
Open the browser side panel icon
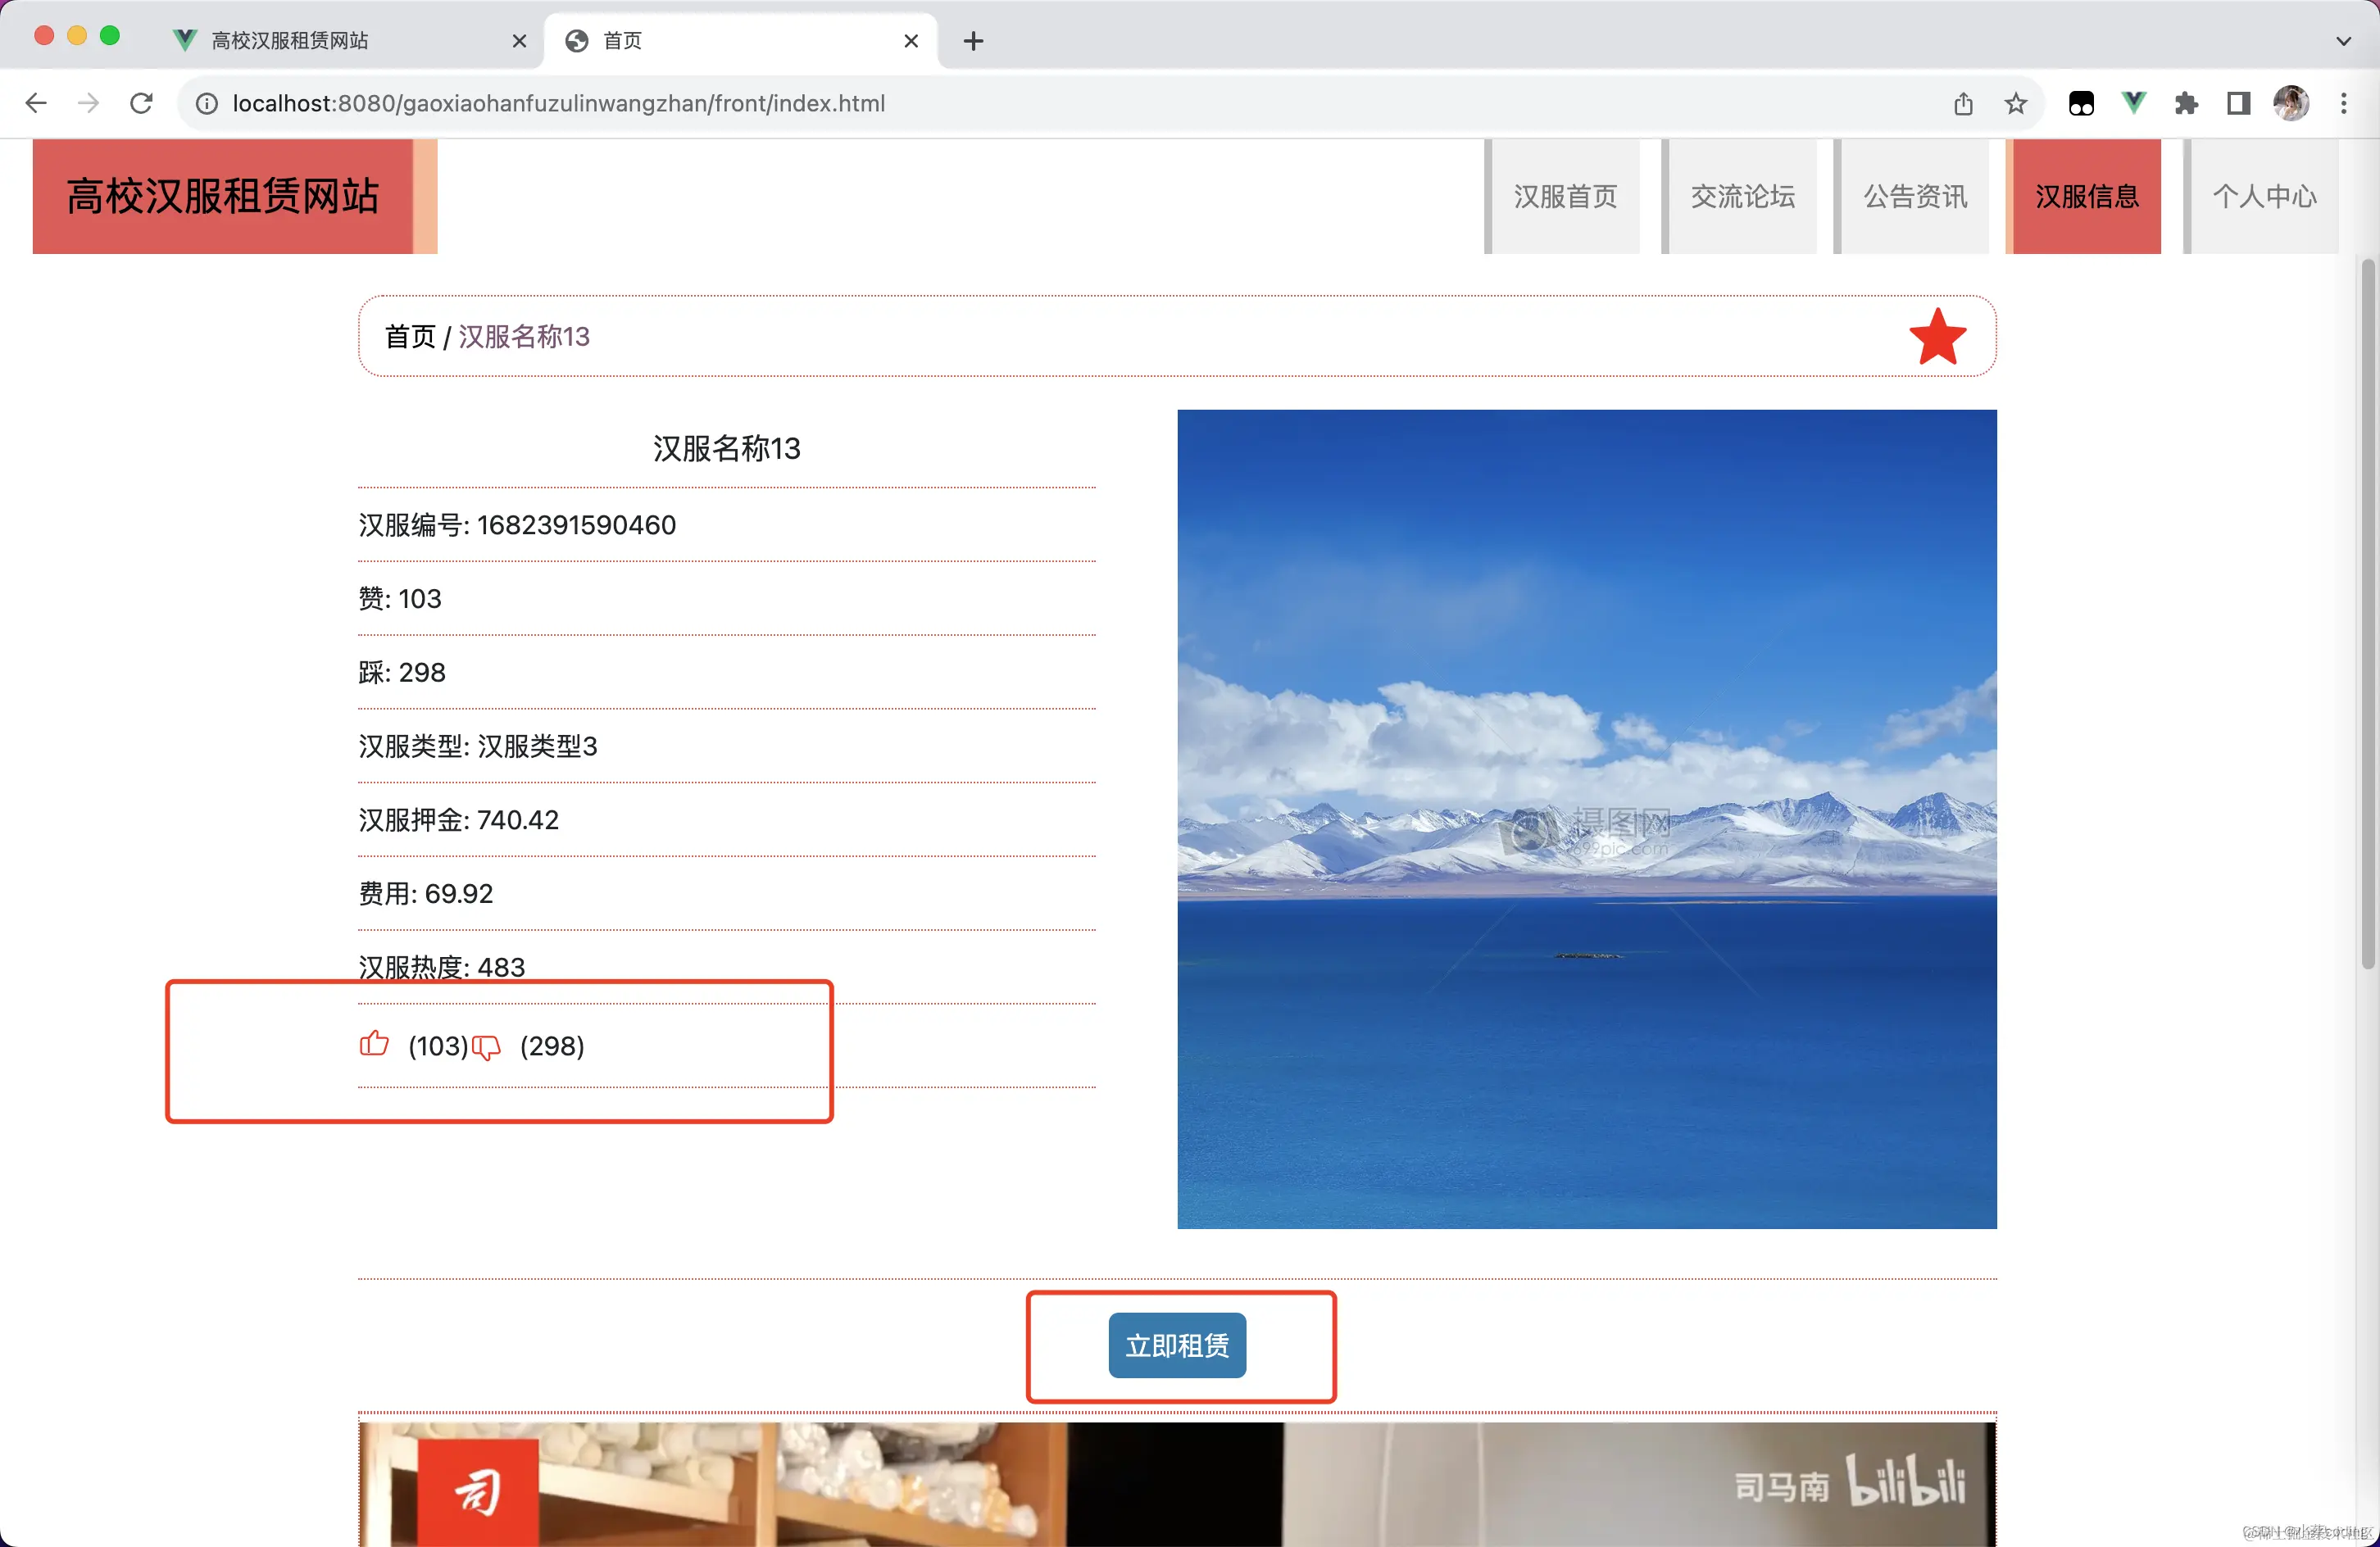point(2237,103)
